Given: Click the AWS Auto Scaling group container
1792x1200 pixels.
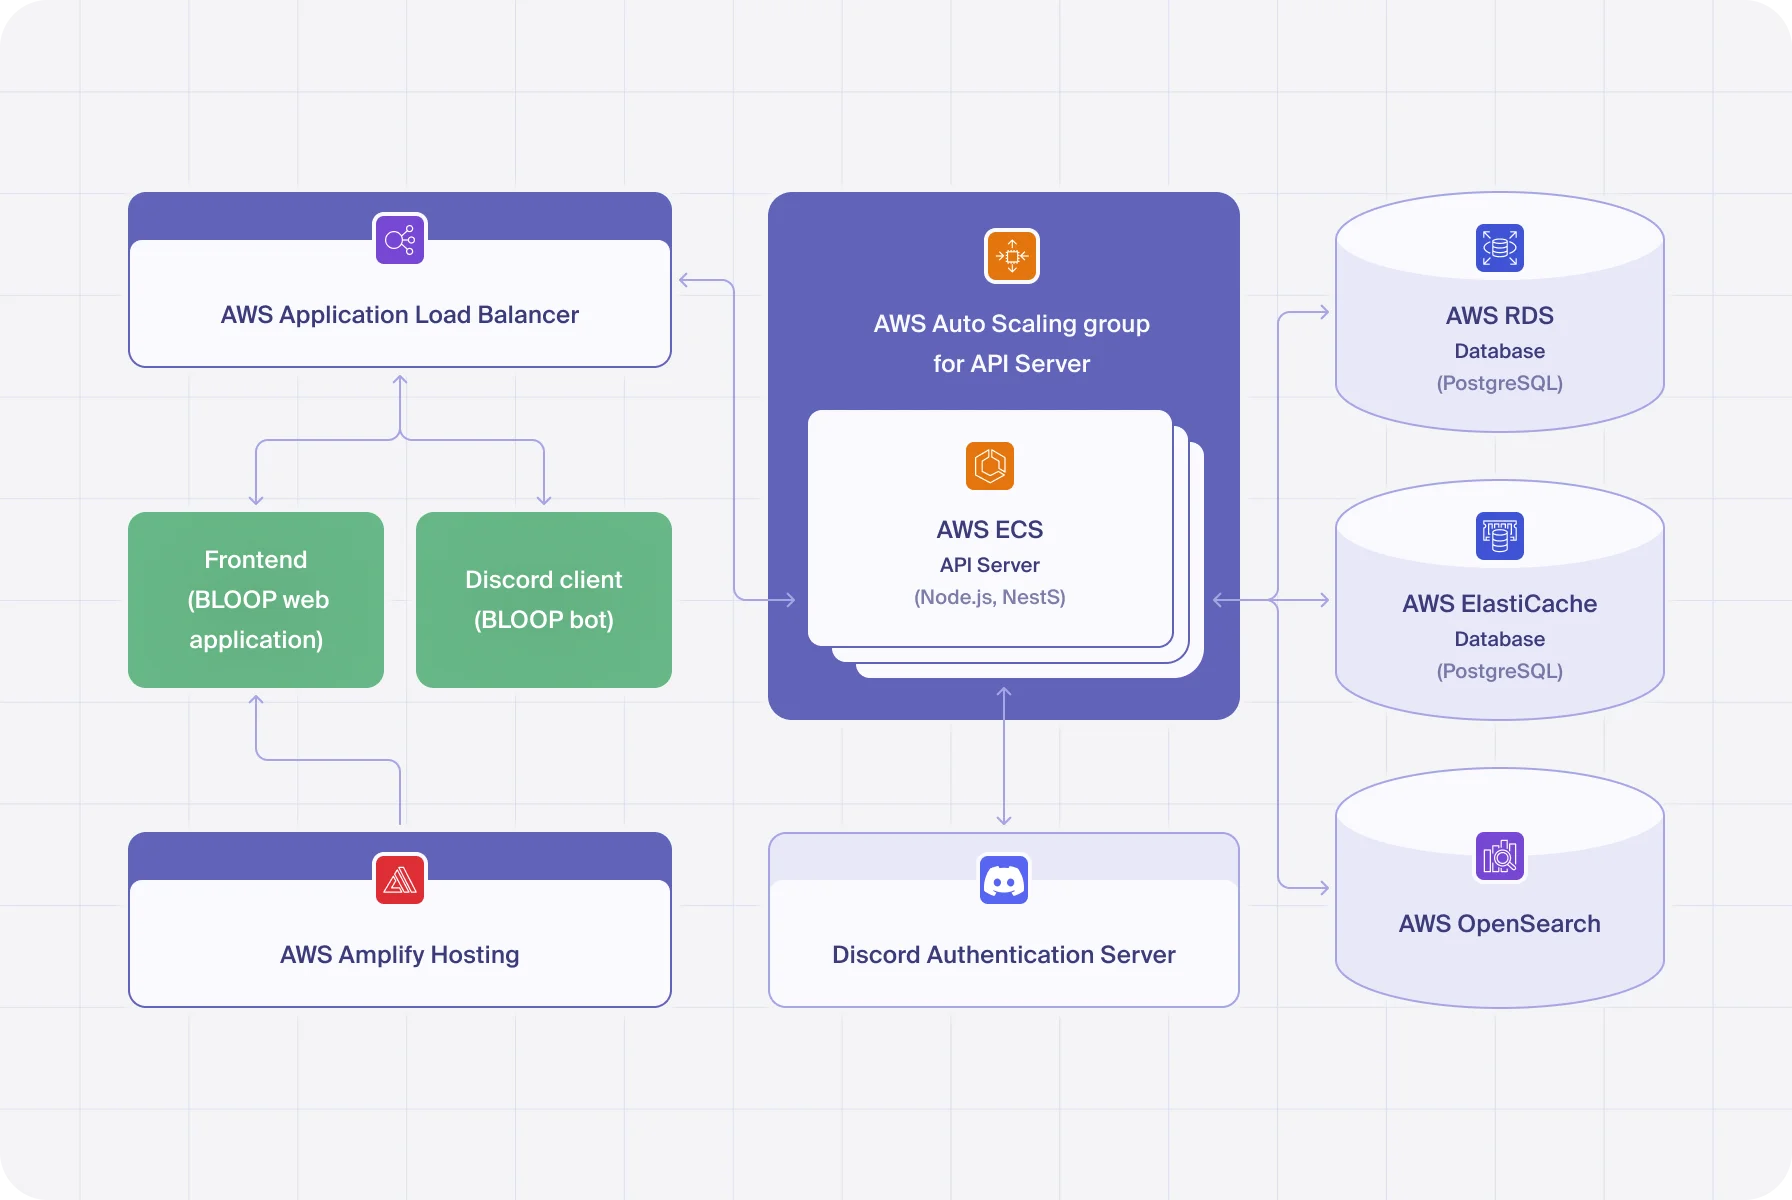Looking at the screenshot, I should tap(1010, 343).
